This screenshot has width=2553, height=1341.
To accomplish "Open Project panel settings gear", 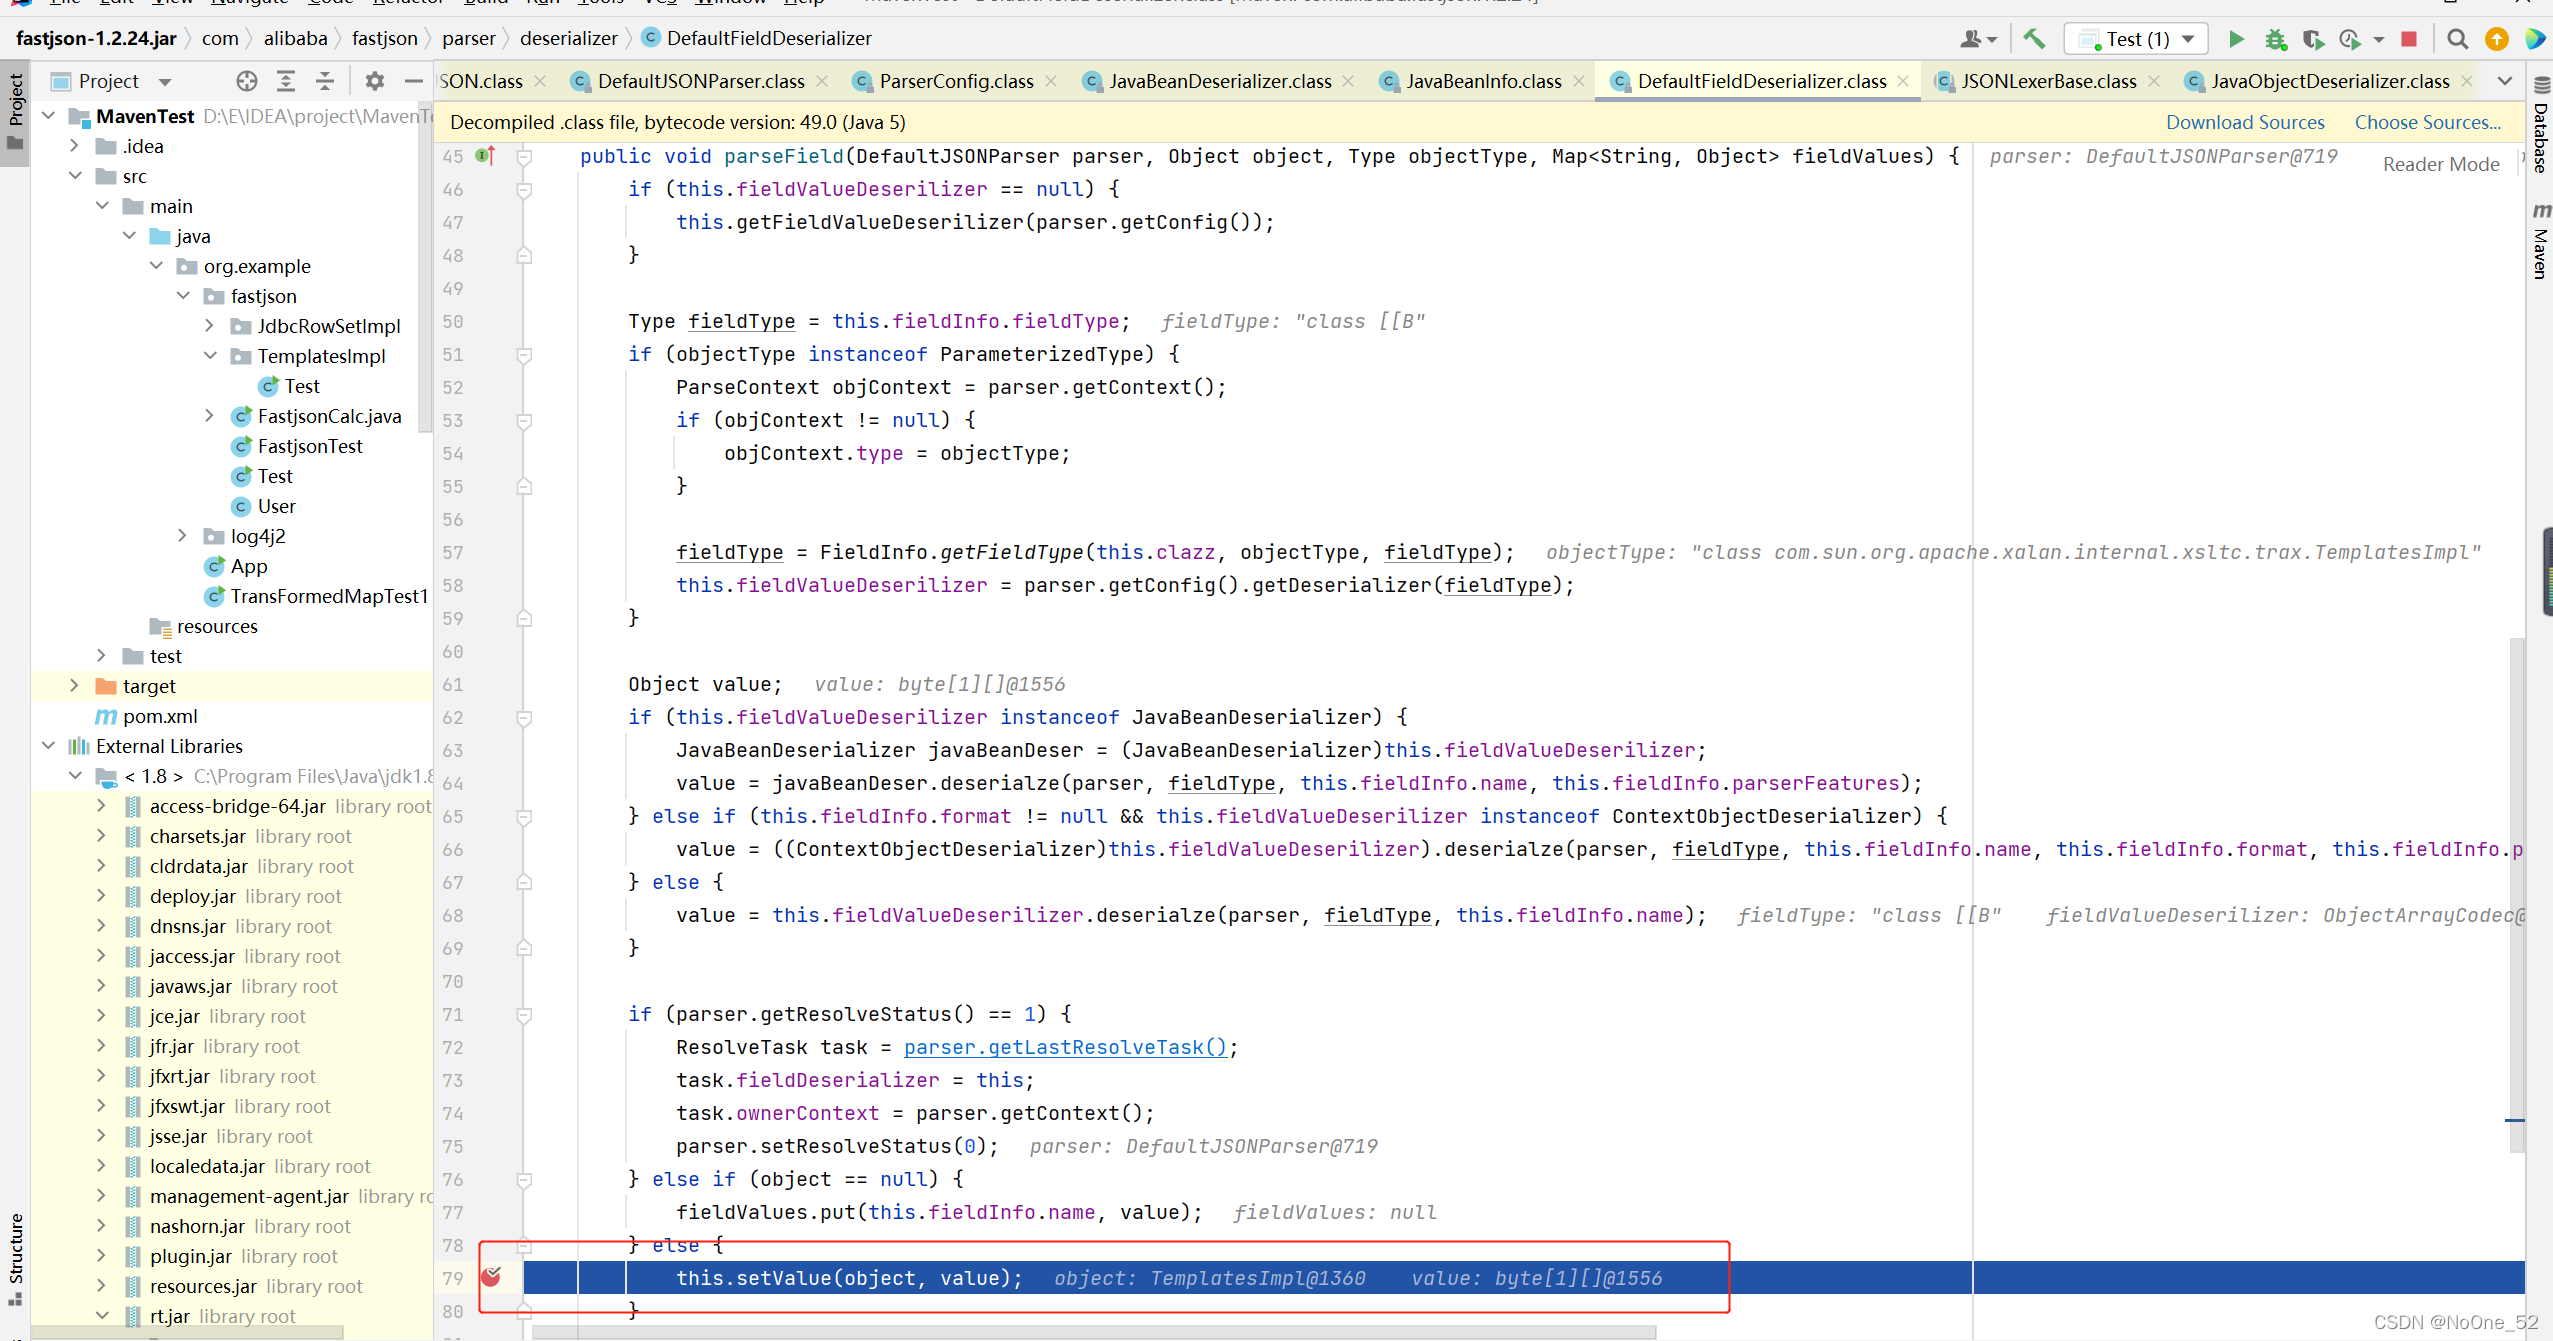I will pos(374,81).
